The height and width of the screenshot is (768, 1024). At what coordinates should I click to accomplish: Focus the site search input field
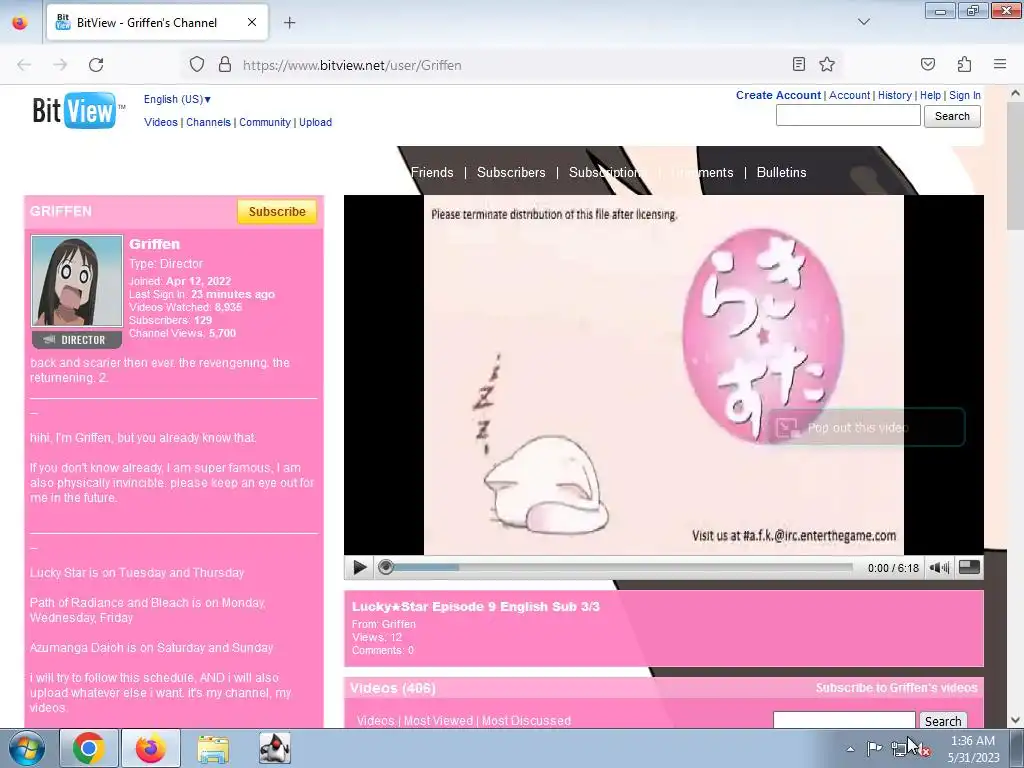pos(848,116)
